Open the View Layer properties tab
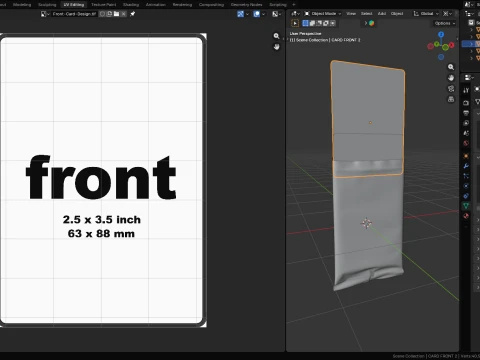Screen dimensions: 480x360 click(466, 123)
